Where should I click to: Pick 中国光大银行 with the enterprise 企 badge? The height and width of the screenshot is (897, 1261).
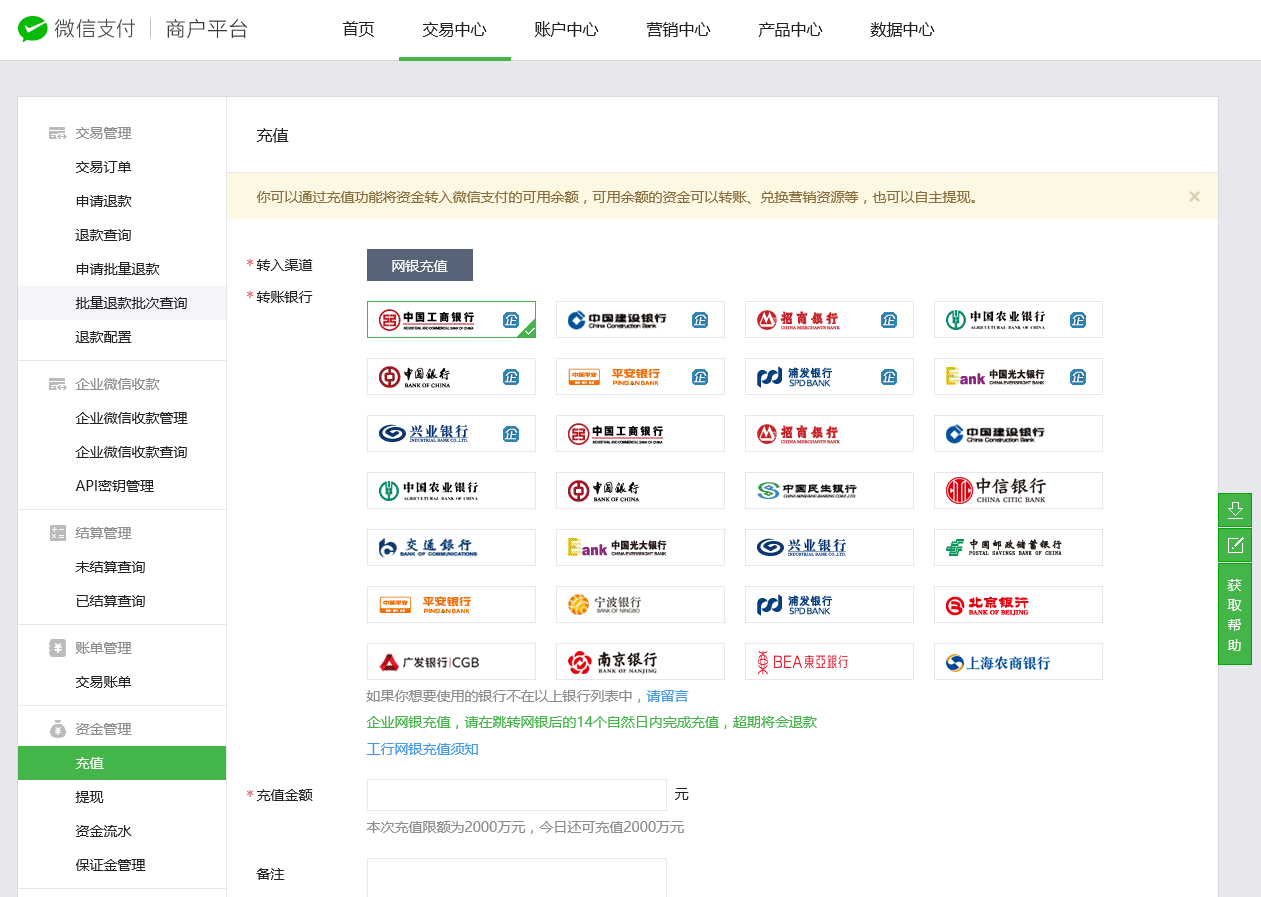point(1018,377)
